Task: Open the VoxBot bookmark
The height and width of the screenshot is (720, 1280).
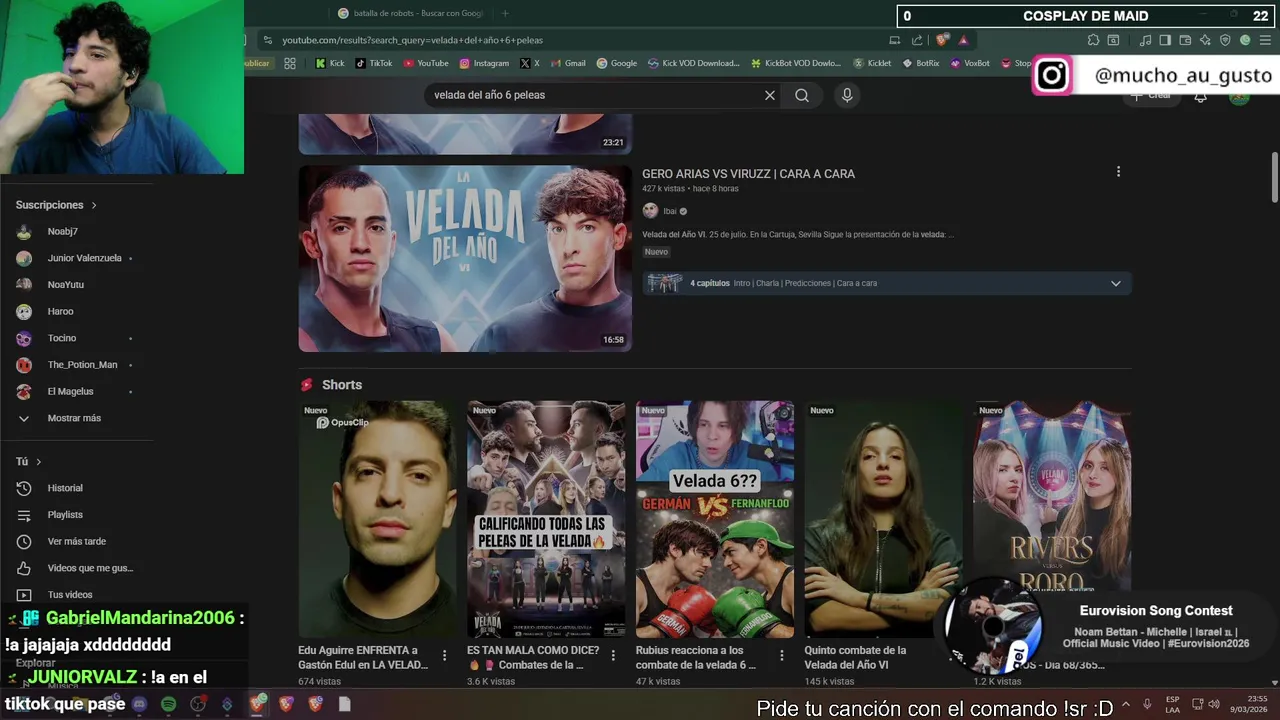Action: (x=970, y=63)
